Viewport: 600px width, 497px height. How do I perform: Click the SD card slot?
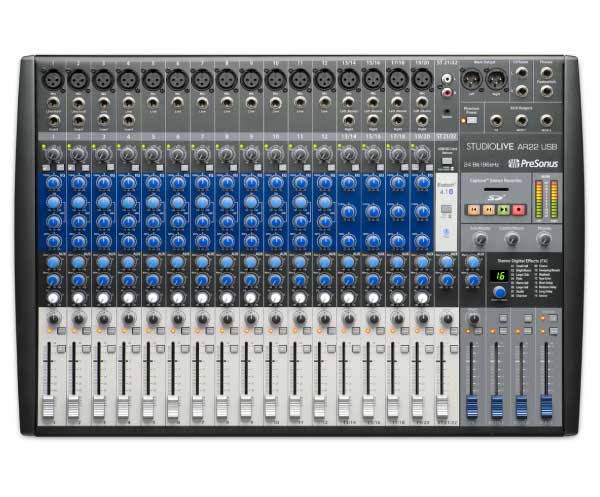tap(496, 189)
